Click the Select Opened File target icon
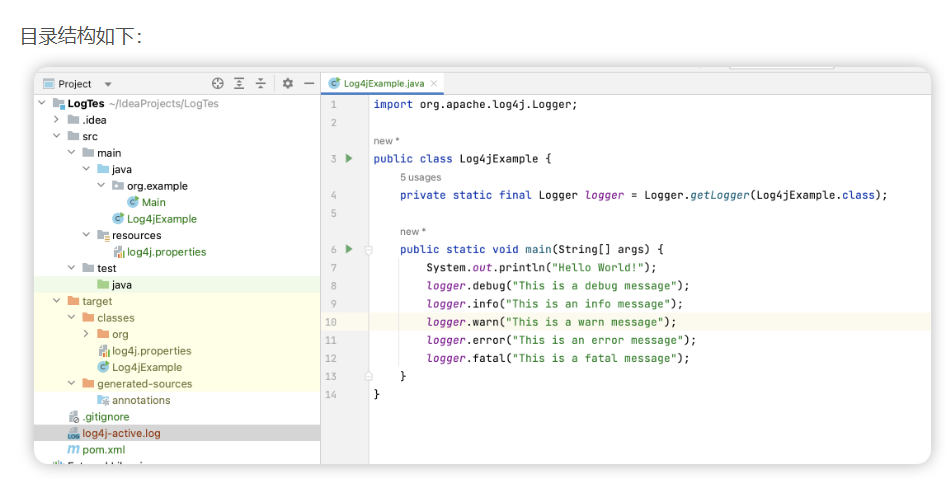This screenshot has height=482, width=947. pyautogui.click(x=217, y=83)
